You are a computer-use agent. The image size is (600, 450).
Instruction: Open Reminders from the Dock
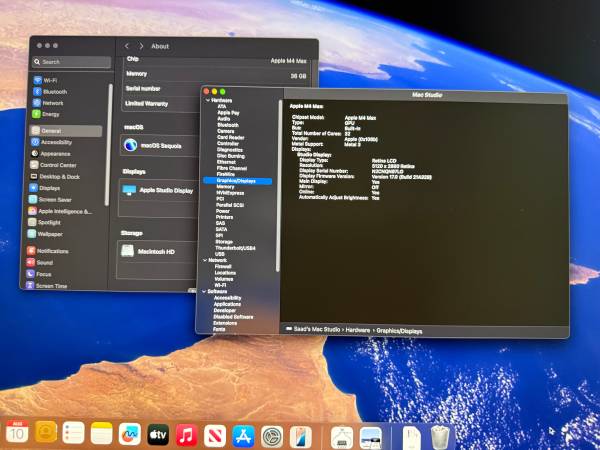(73, 433)
